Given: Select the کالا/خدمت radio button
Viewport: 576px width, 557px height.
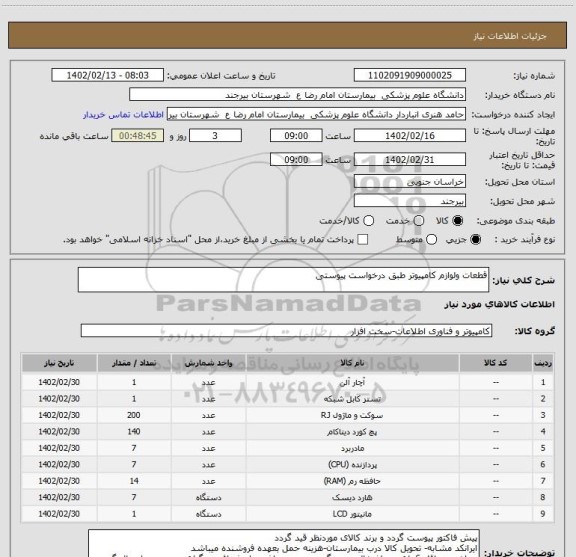Looking at the screenshot, I should click(368, 221).
